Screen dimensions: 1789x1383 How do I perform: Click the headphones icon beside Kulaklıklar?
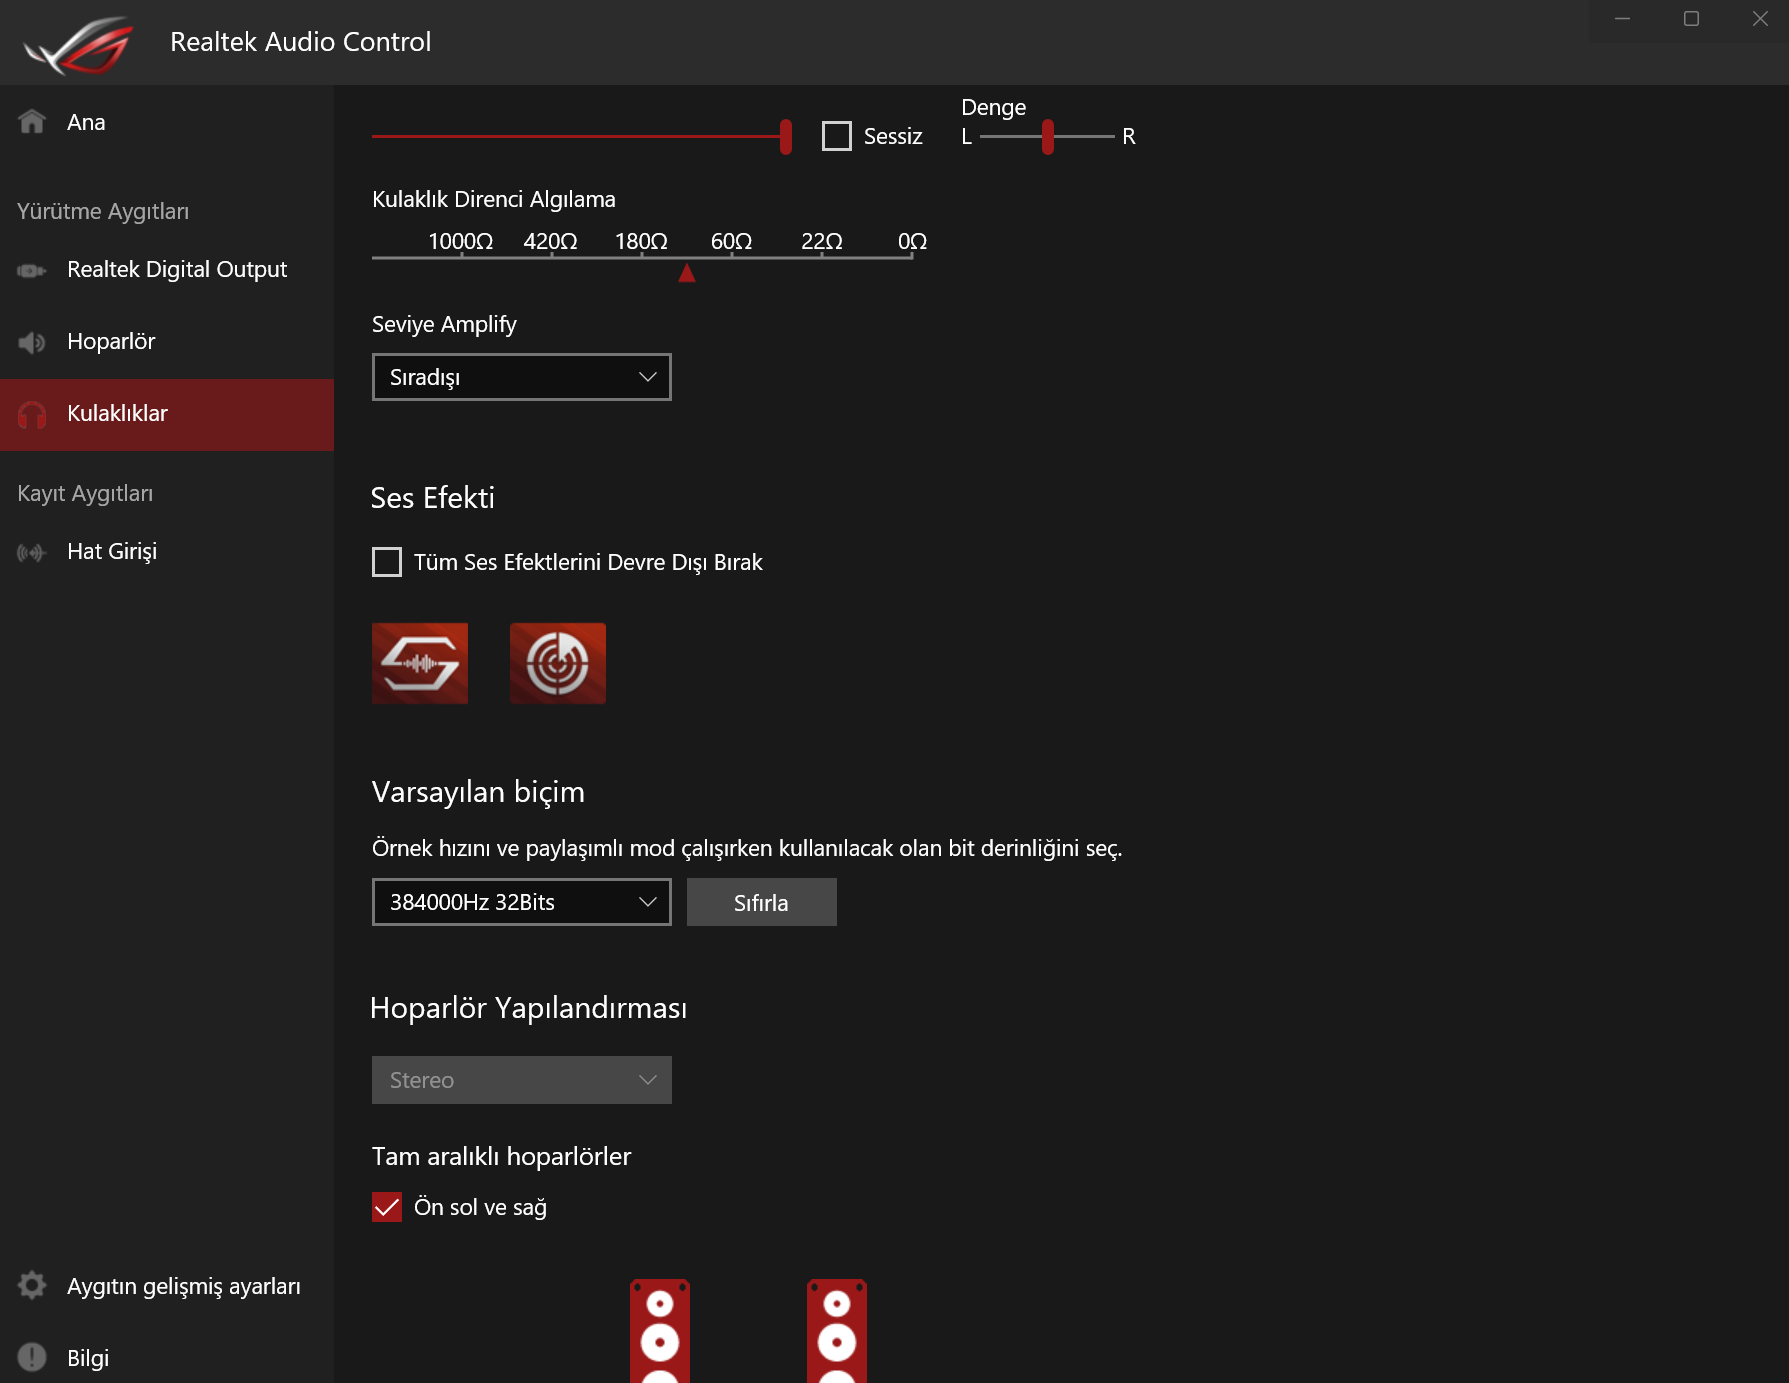coord(32,414)
